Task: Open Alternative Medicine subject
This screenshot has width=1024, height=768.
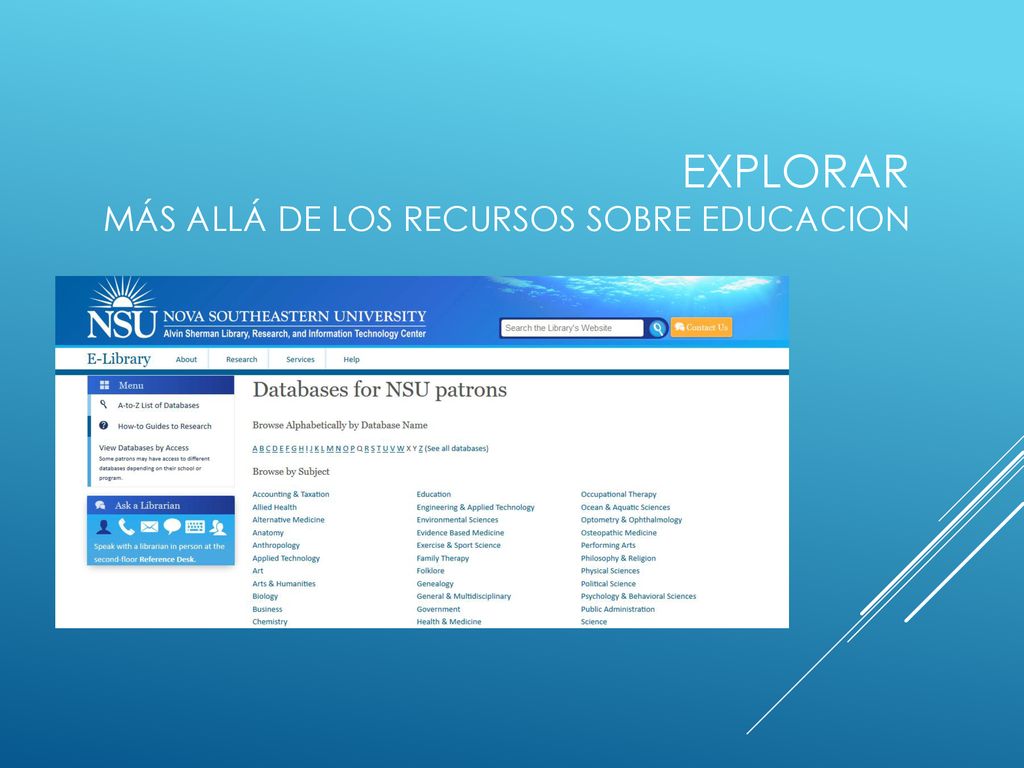Action: pos(289,520)
